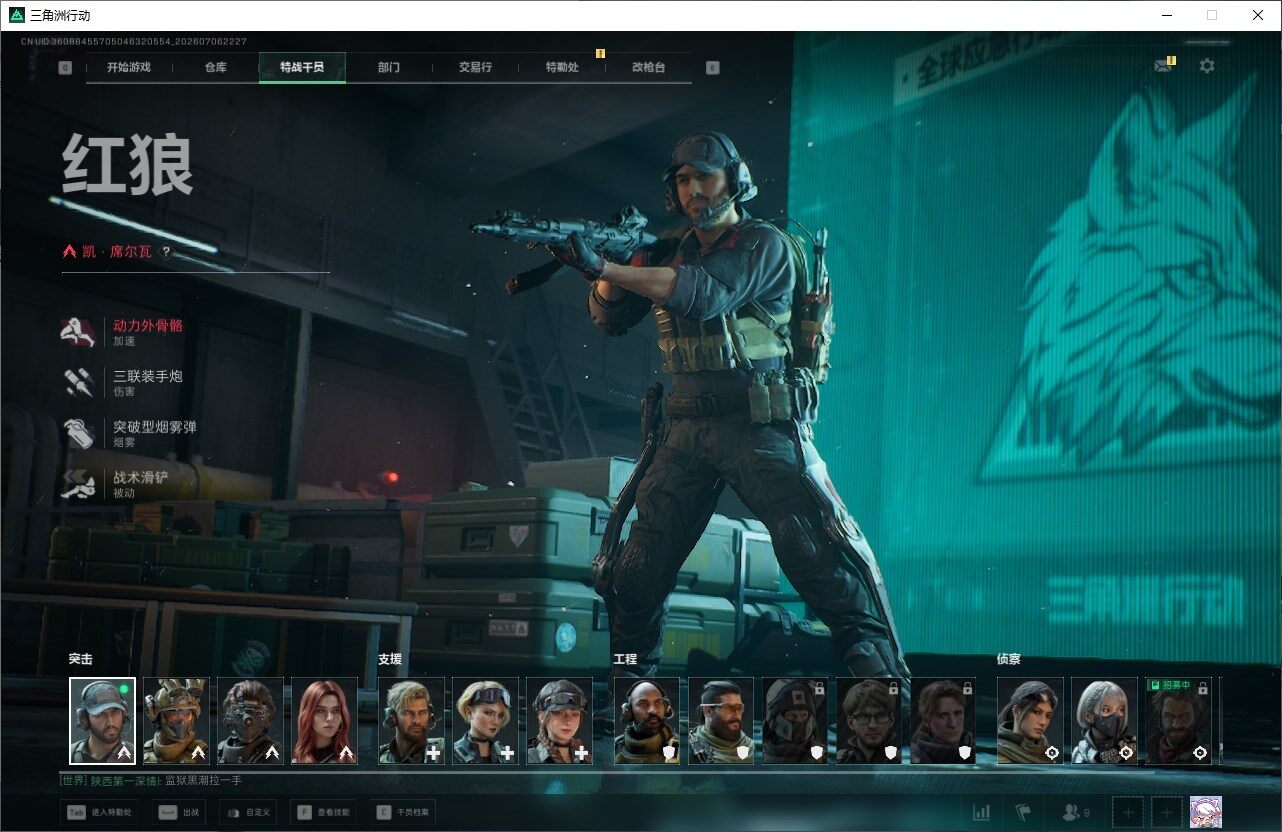The width and height of the screenshot is (1282, 832).
Task: Open the flag icon in bottom bar
Action: click(1023, 812)
